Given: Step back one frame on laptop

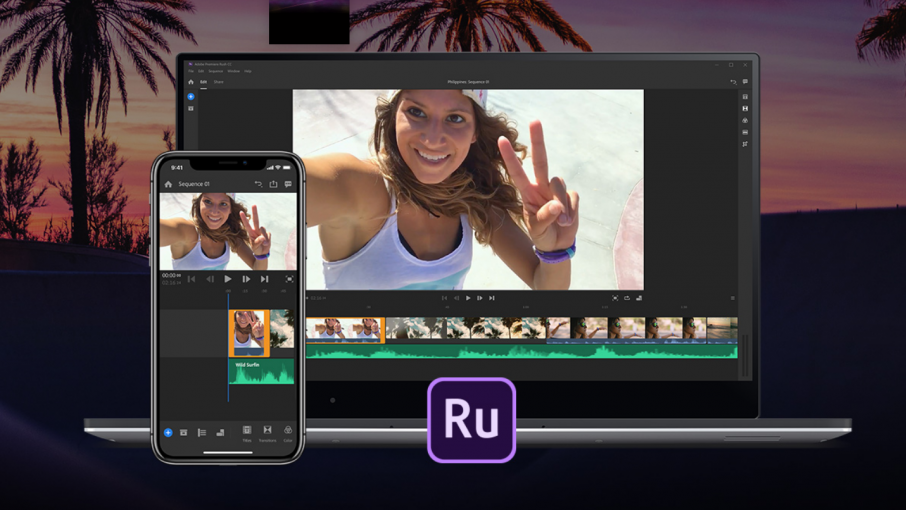Looking at the screenshot, I should tap(456, 298).
